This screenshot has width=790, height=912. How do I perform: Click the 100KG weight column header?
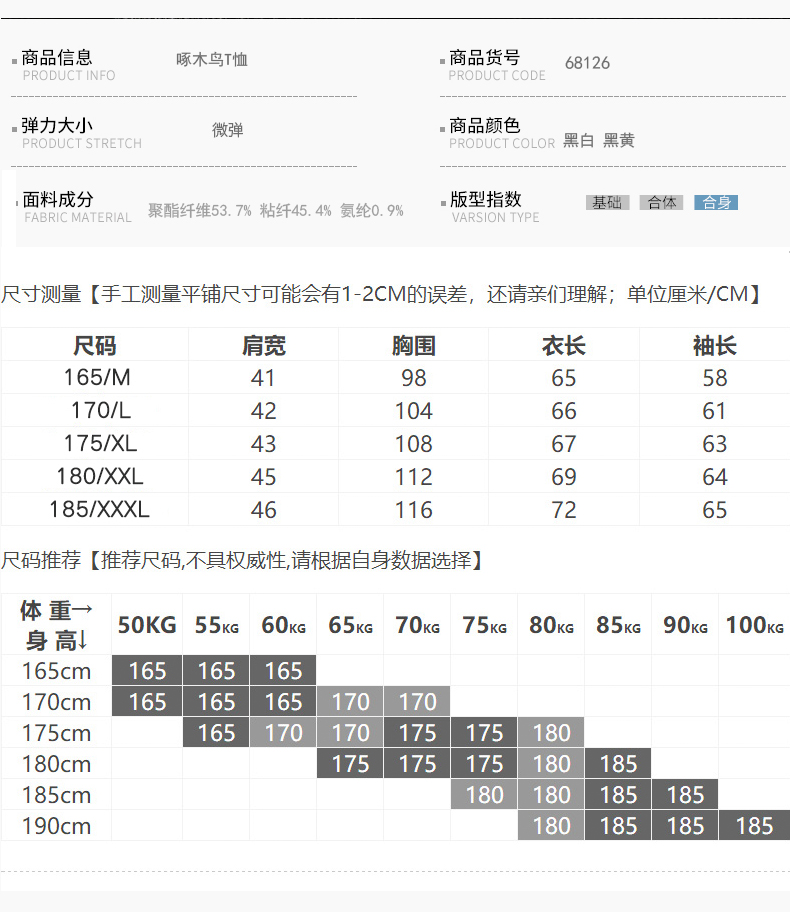click(x=754, y=626)
